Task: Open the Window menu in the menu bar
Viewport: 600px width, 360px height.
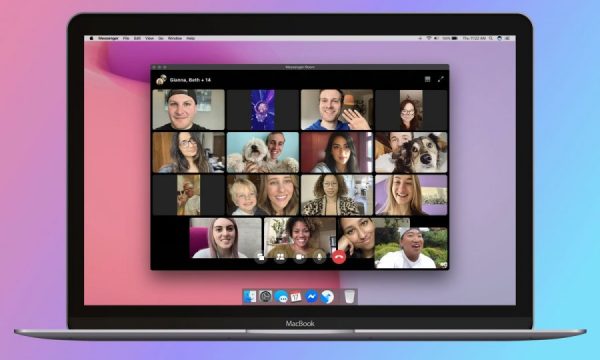Action: click(175, 39)
